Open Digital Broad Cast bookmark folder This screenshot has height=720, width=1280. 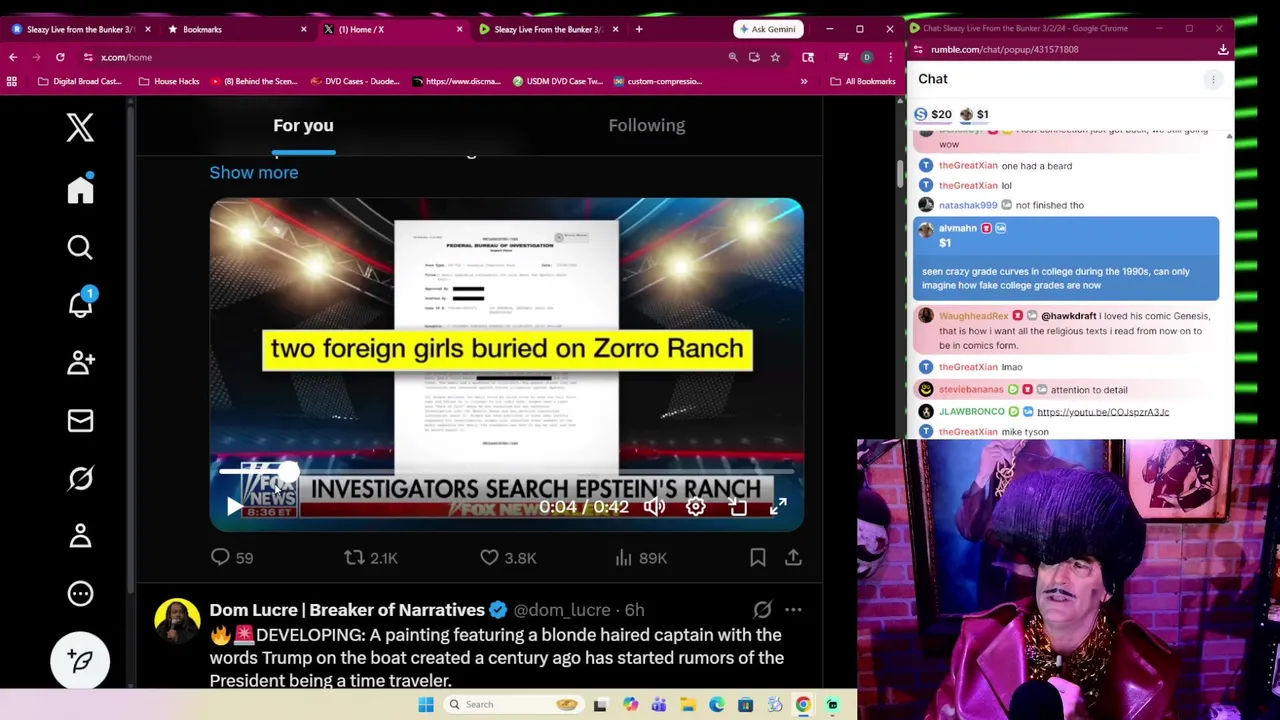pos(80,81)
